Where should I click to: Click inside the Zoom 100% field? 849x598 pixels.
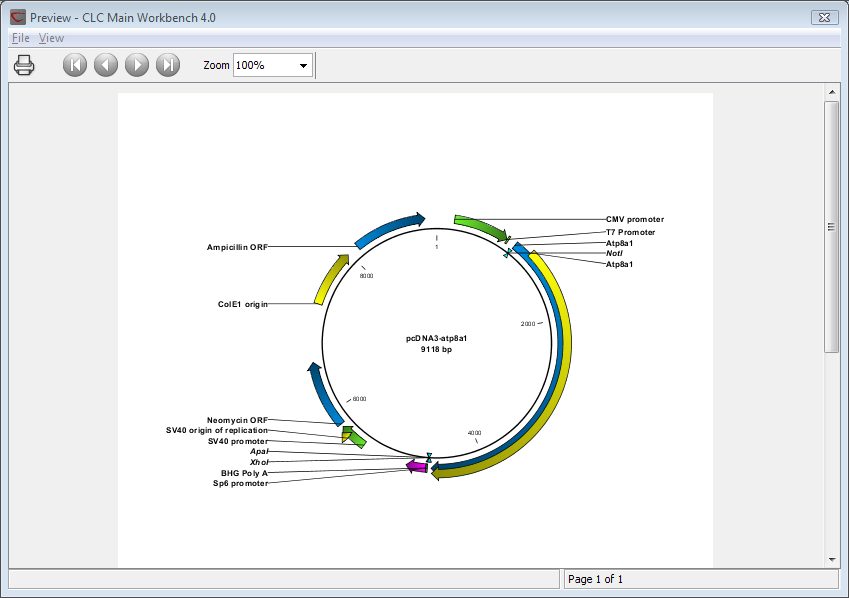click(262, 66)
